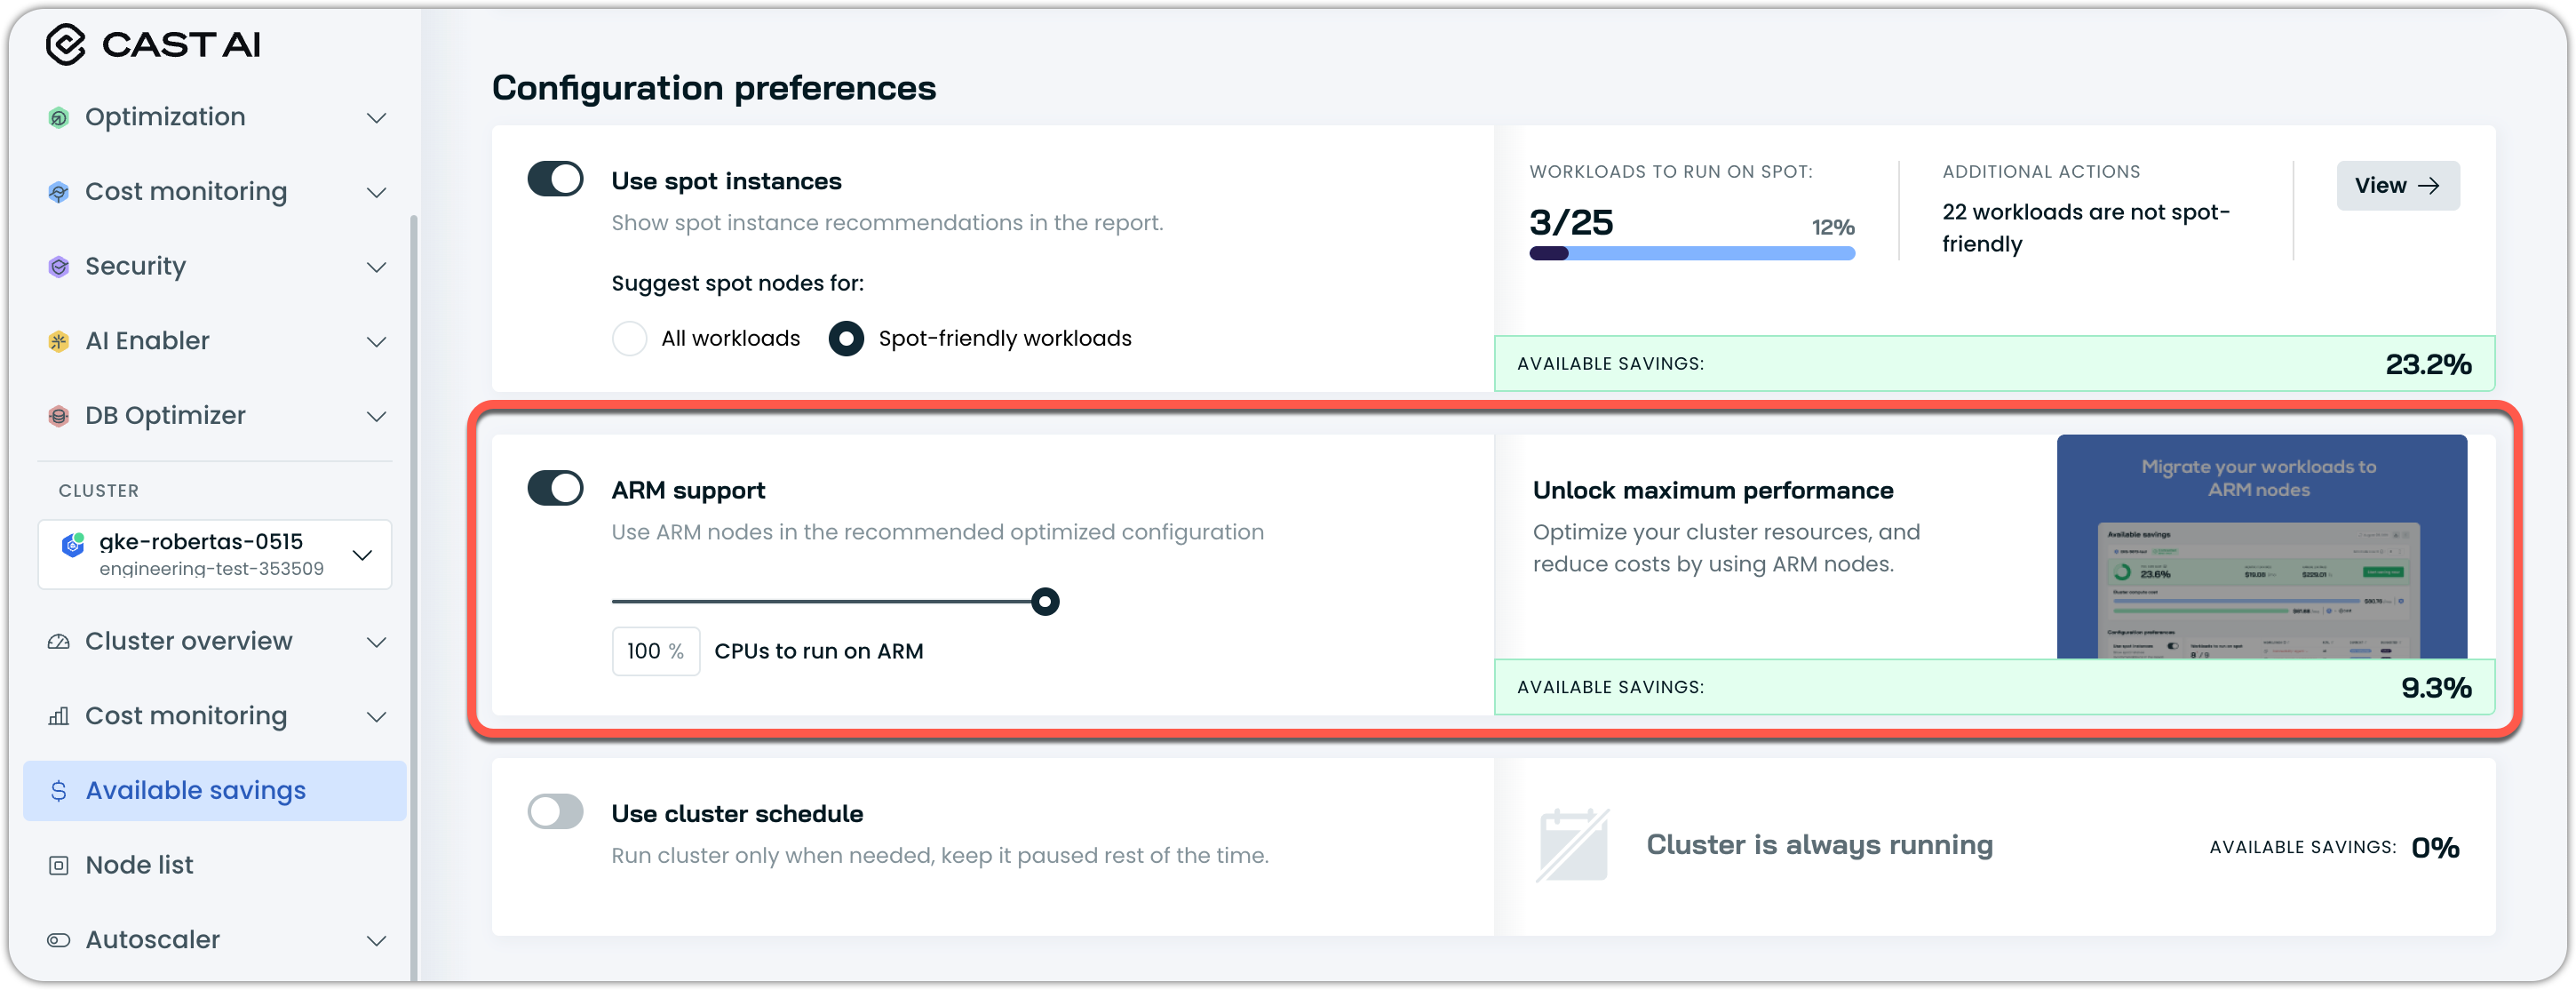Turn off the ARM support toggle
The width and height of the screenshot is (2576, 990).
point(555,489)
